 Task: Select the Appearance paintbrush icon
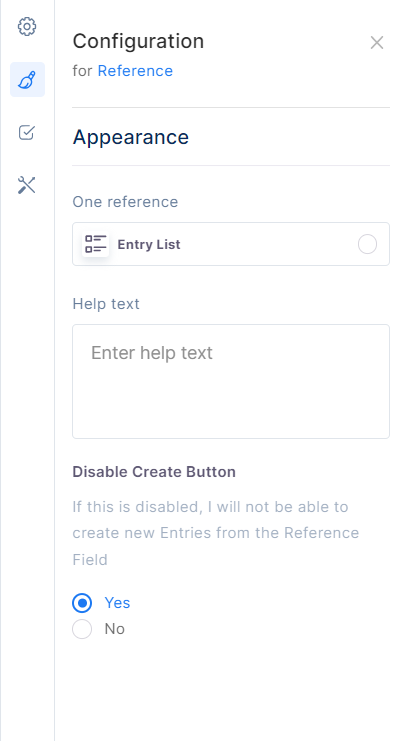(x=27, y=79)
